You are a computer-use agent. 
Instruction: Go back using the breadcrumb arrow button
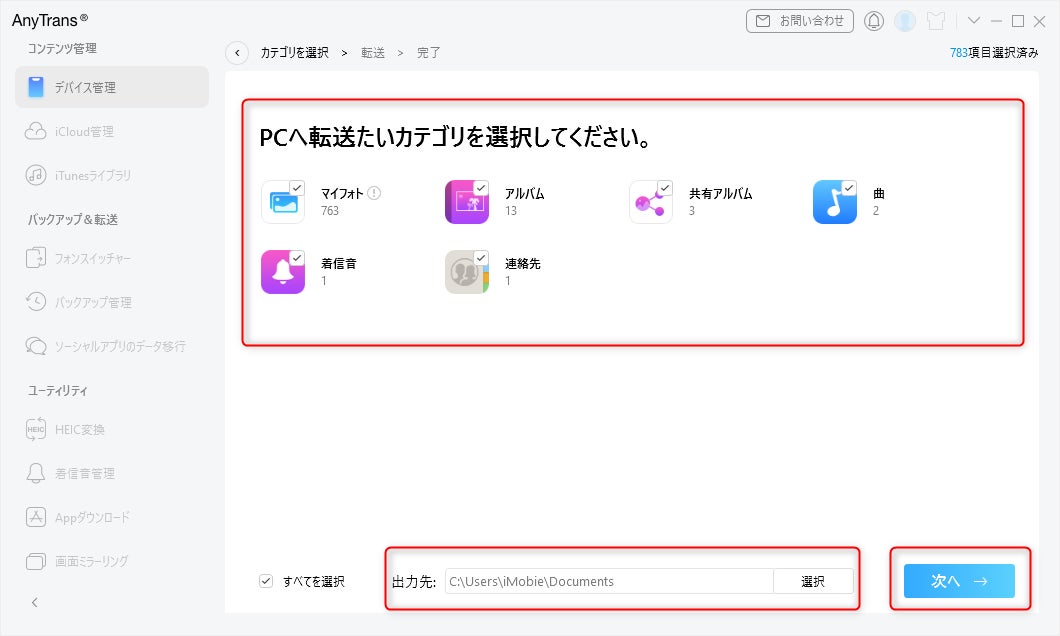click(x=237, y=53)
